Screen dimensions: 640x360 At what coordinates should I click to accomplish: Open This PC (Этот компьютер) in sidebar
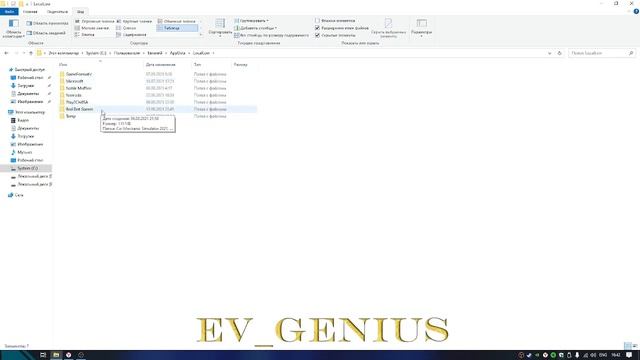30,112
